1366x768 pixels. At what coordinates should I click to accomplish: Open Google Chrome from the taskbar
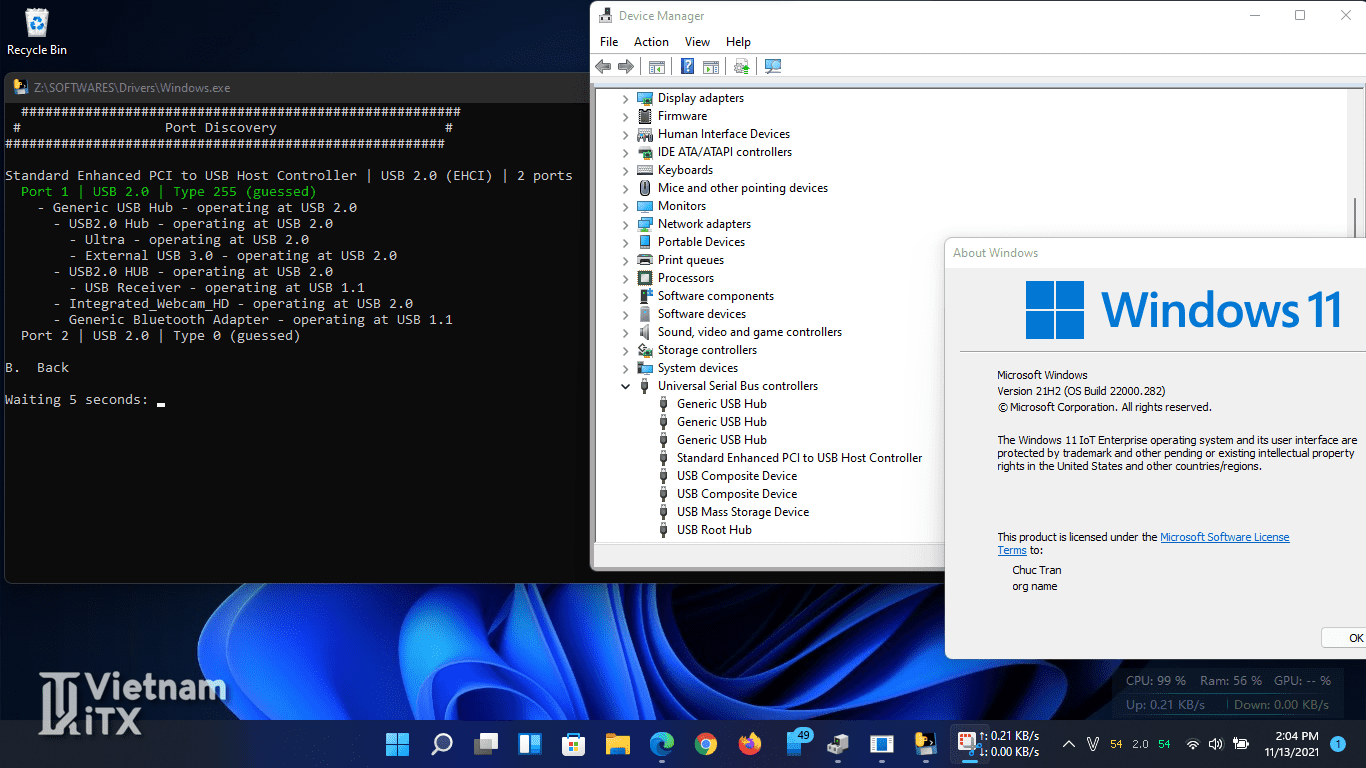[x=706, y=744]
